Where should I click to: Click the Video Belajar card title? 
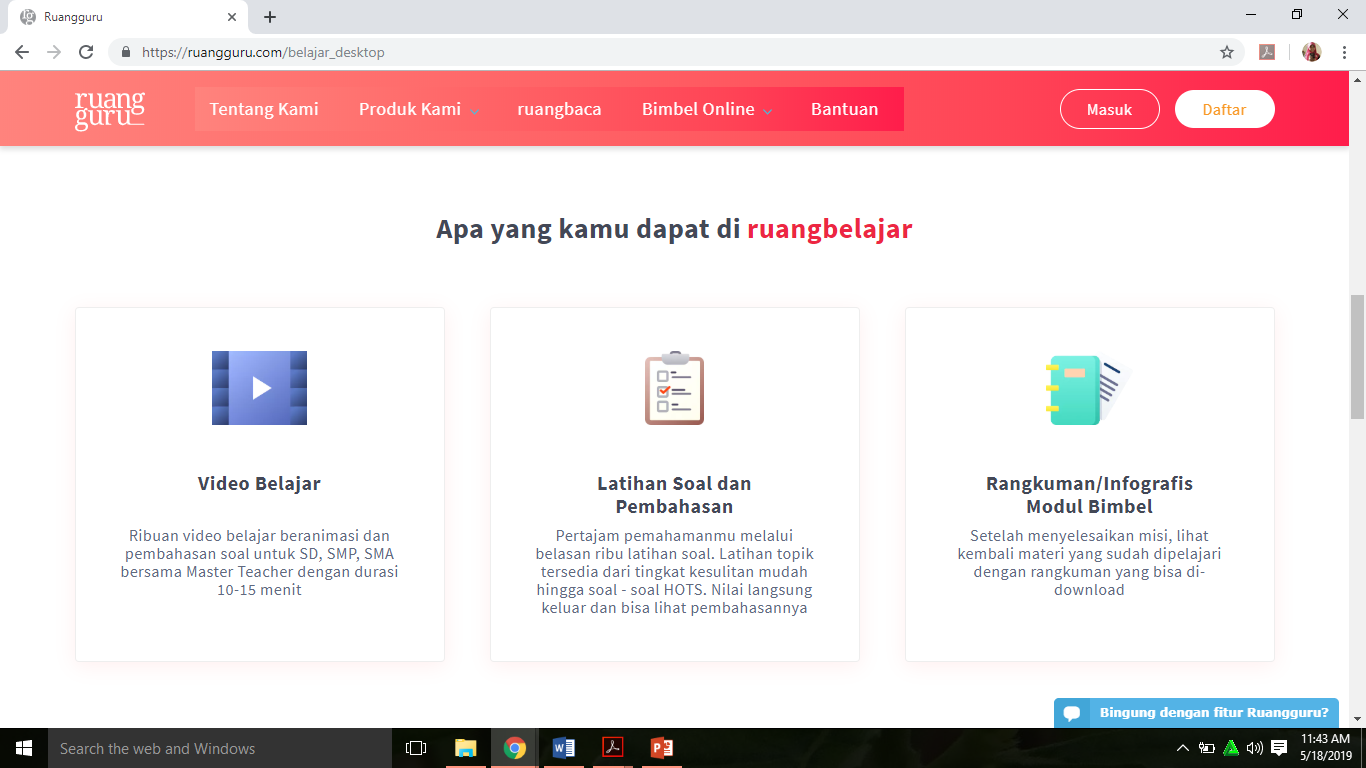click(259, 484)
